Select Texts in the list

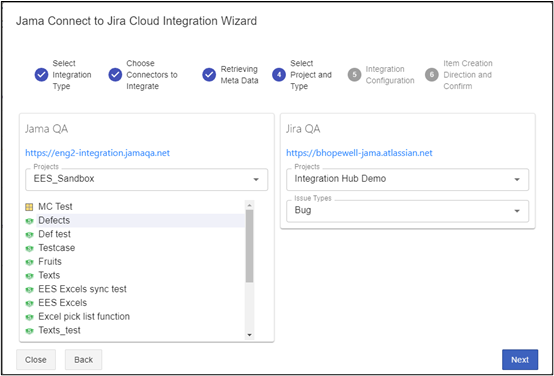49,276
